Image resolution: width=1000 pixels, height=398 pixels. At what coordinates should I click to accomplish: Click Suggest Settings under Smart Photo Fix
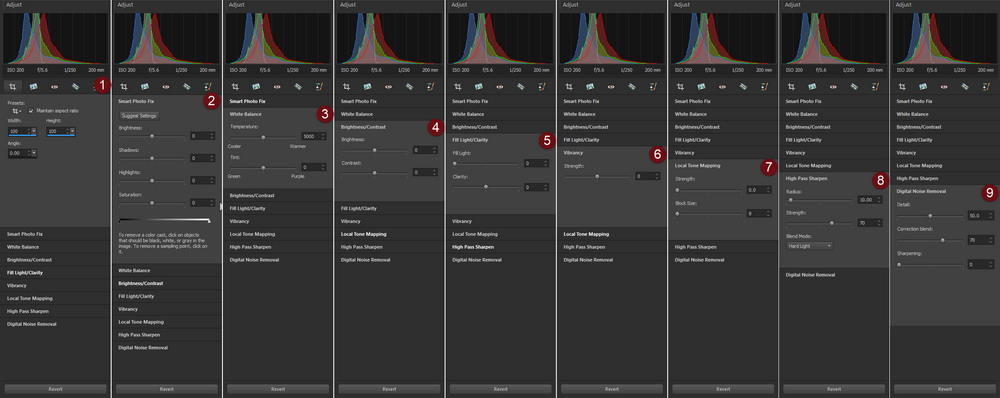[139, 115]
